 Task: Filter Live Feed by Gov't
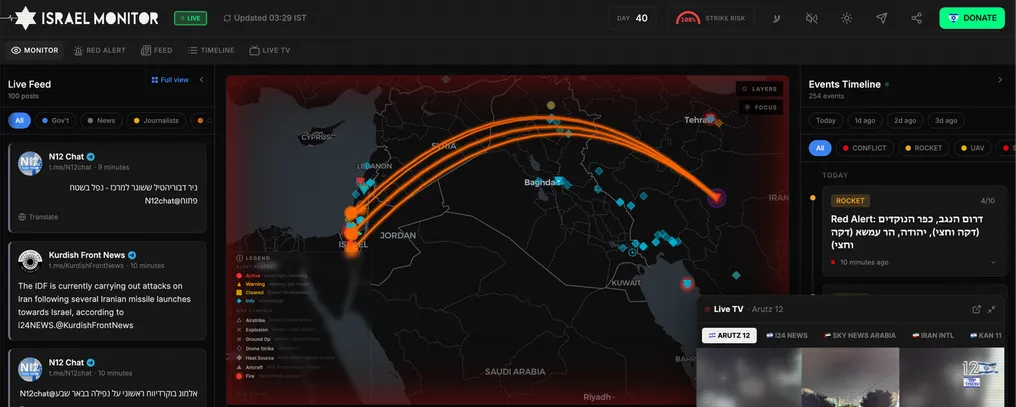pos(56,121)
